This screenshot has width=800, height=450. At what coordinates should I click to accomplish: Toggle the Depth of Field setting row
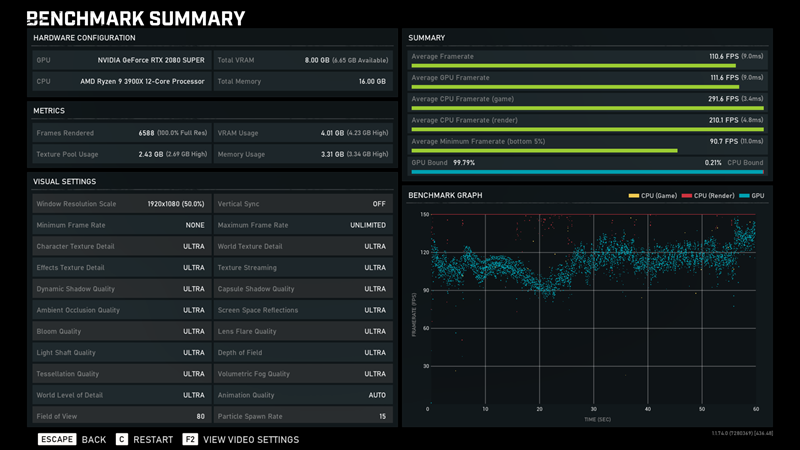tap(302, 353)
